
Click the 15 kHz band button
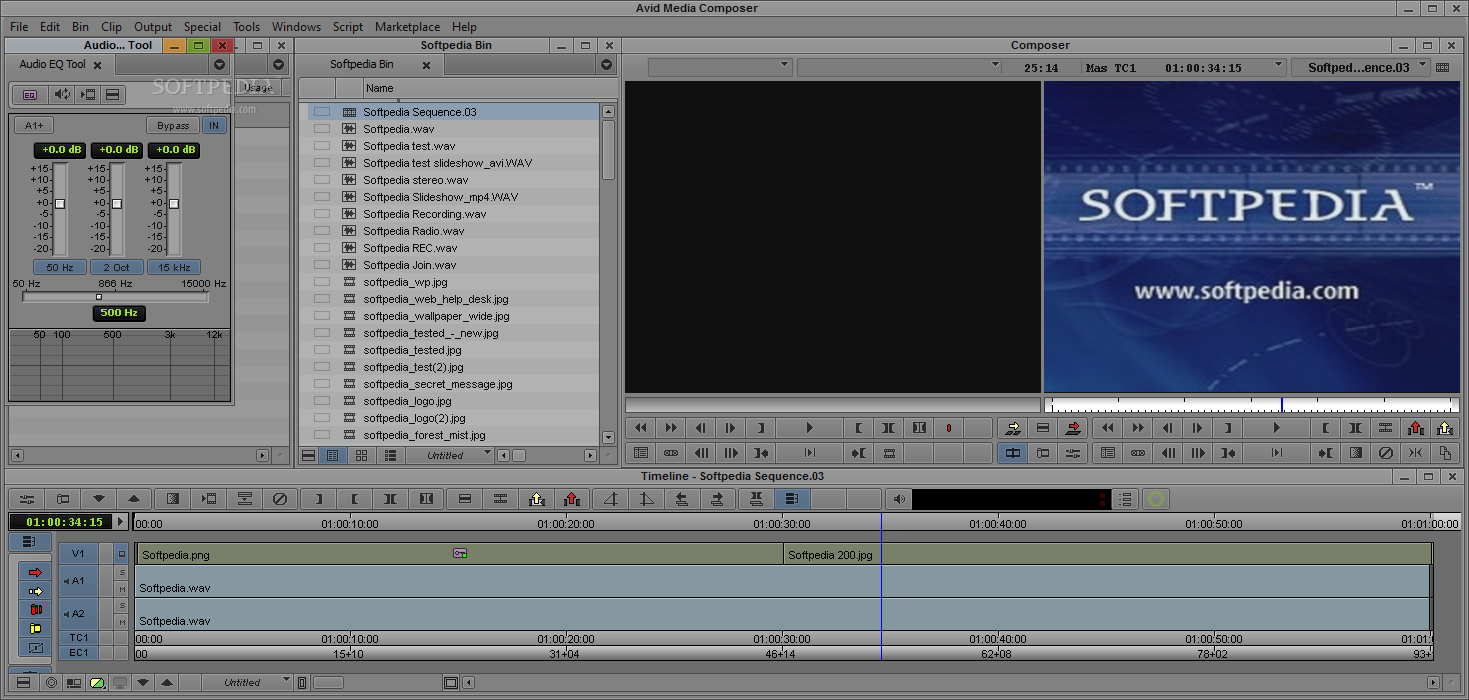click(x=174, y=268)
